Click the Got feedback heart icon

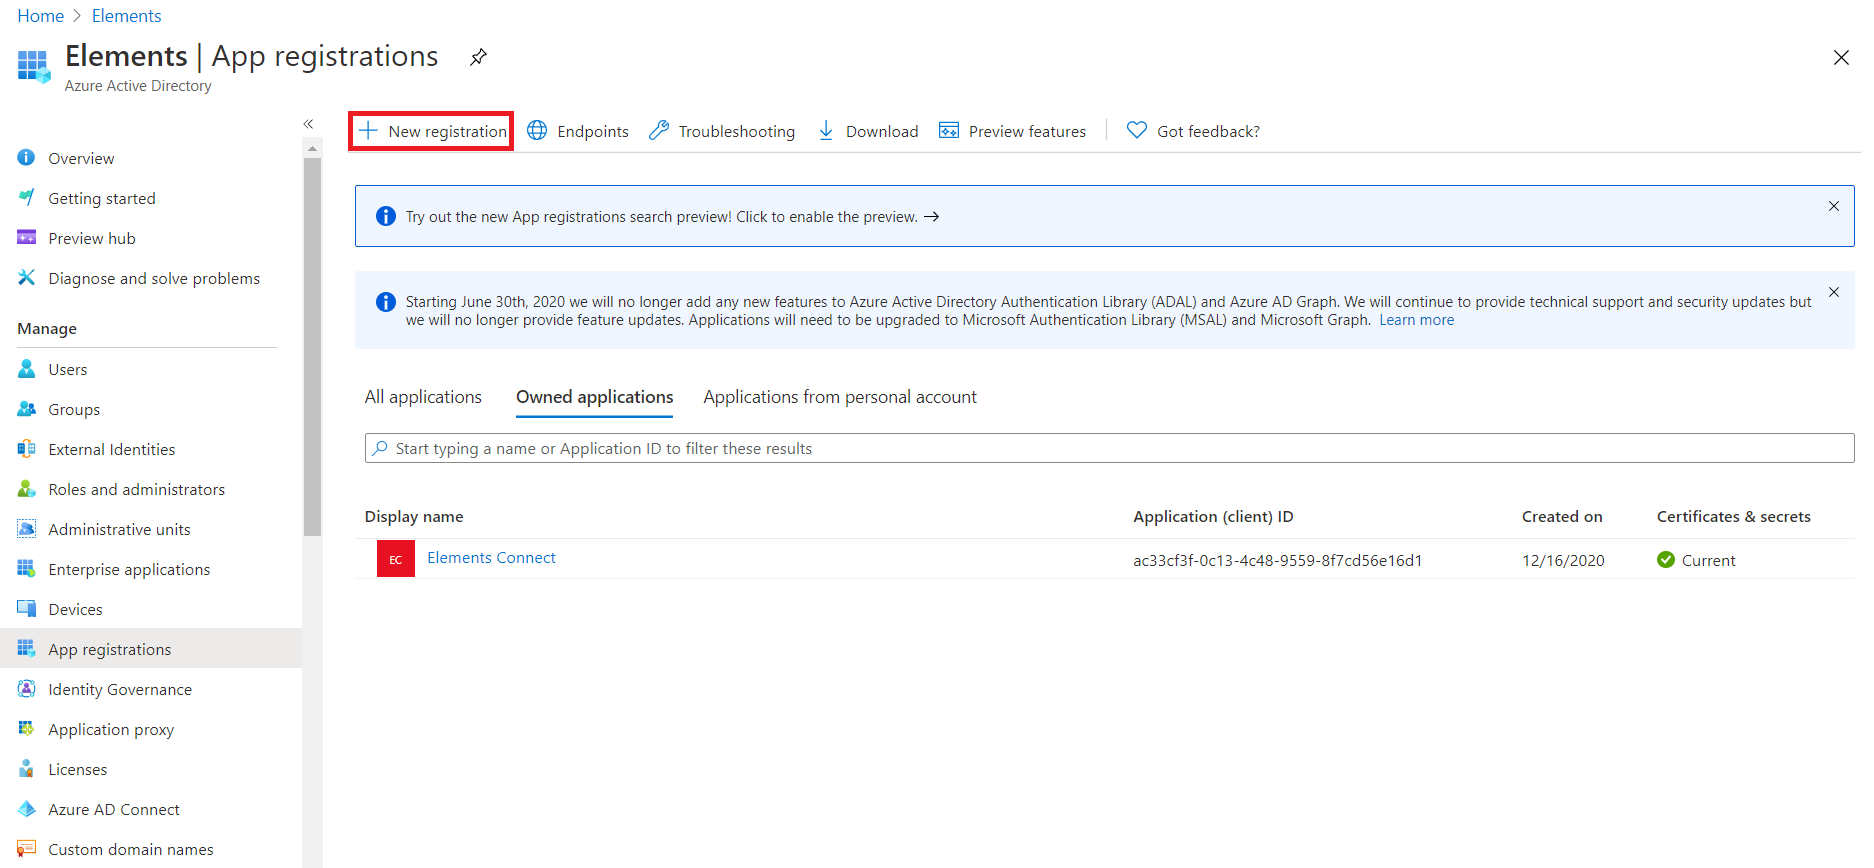(x=1137, y=130)
